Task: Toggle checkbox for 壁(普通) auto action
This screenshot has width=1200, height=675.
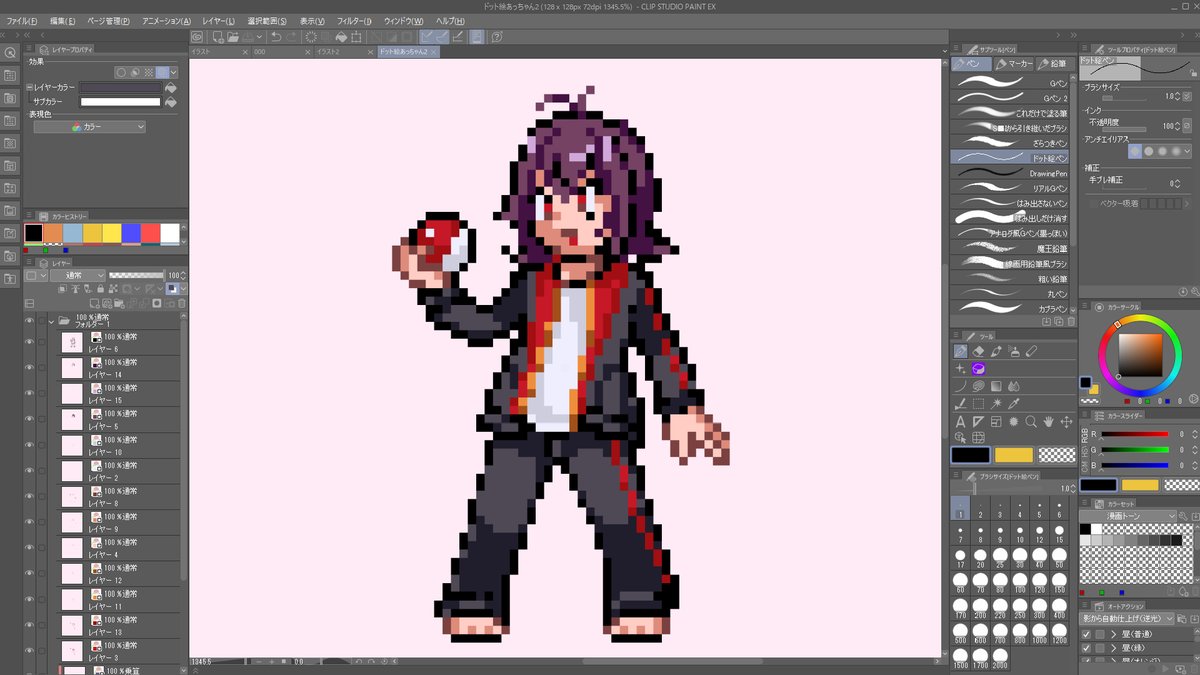Action: 1086,634
